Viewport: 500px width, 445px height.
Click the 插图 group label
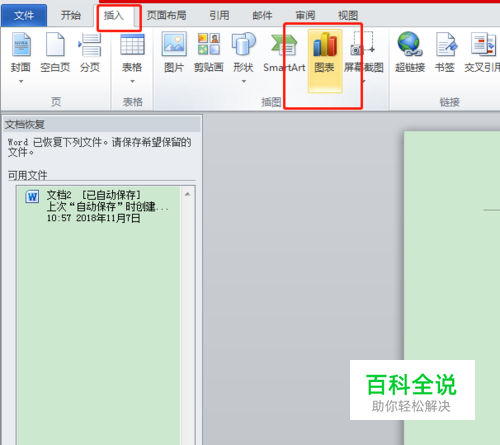(x=271, y=102)
